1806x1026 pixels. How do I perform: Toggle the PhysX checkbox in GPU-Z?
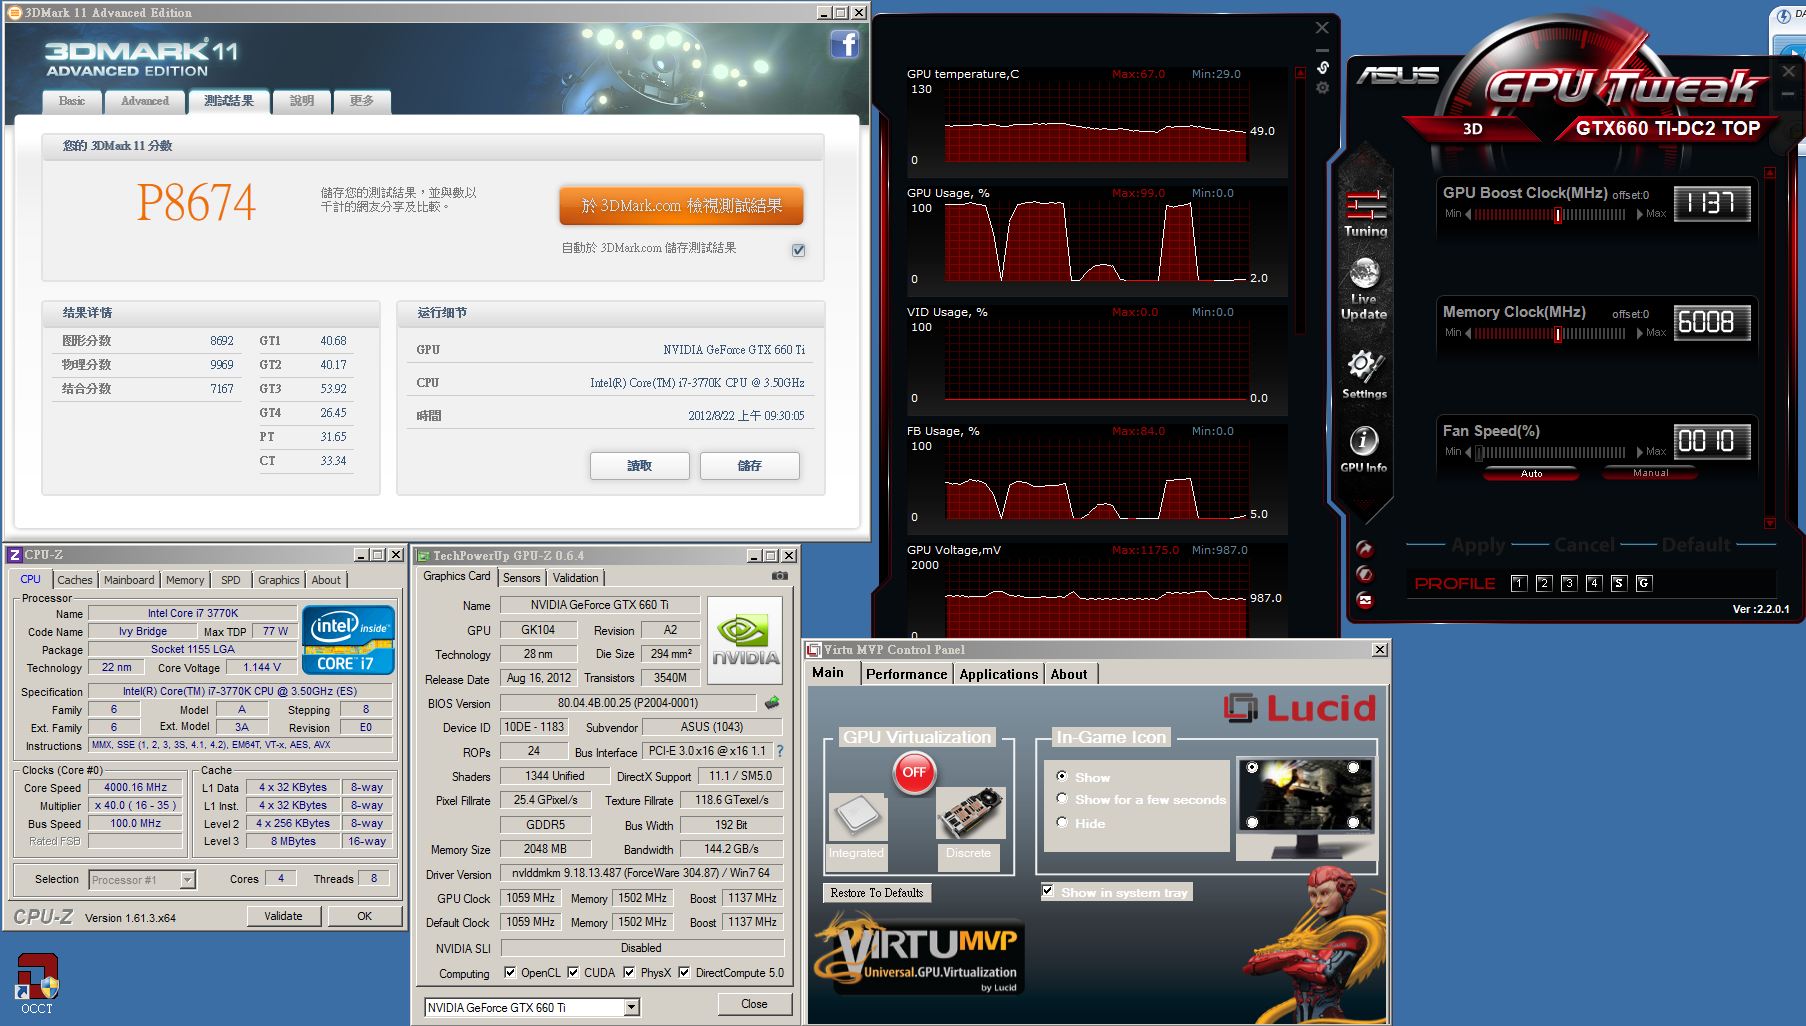pos(629,972)
